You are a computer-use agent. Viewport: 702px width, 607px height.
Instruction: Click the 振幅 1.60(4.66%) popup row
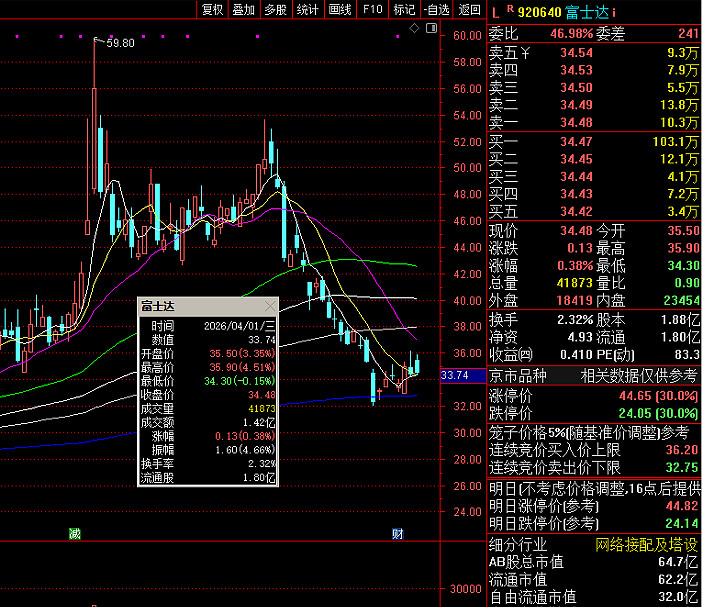tap(208, 450)
